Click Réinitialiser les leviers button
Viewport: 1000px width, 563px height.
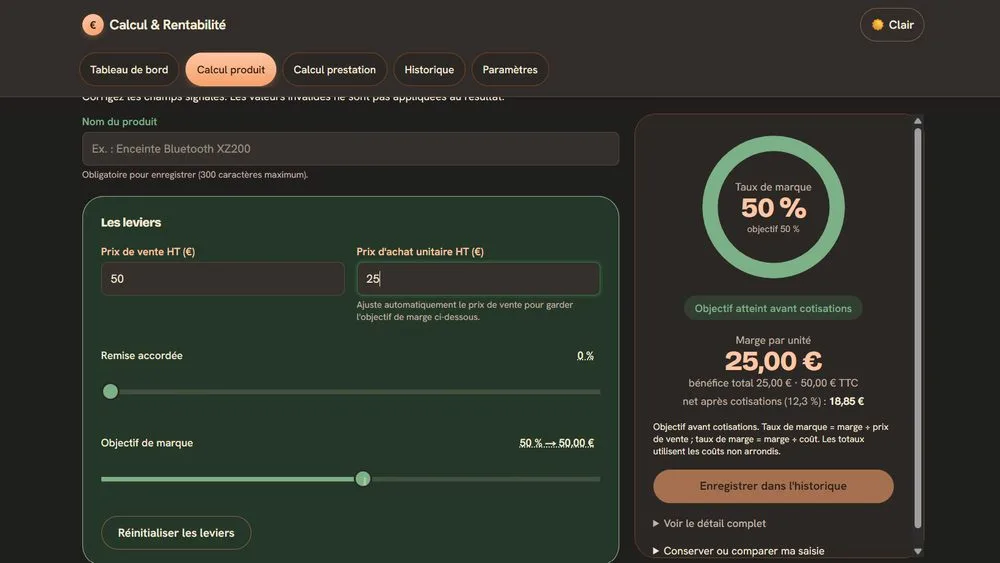pyautogui.click(x=176, y=532)
